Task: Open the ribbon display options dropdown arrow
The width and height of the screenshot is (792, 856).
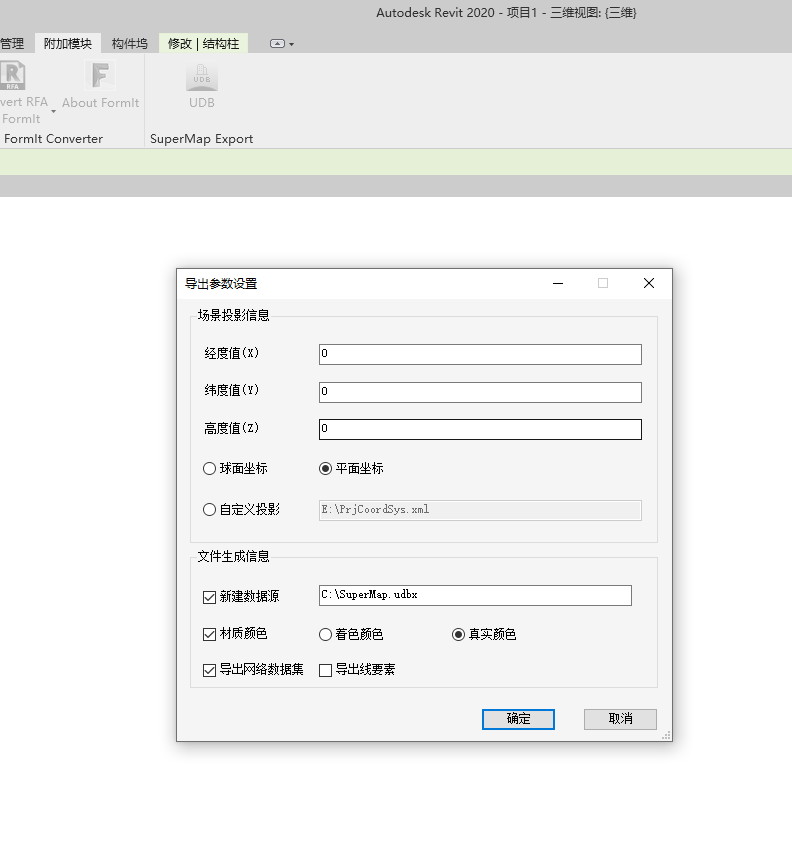Action: click(x=291, y=45)
